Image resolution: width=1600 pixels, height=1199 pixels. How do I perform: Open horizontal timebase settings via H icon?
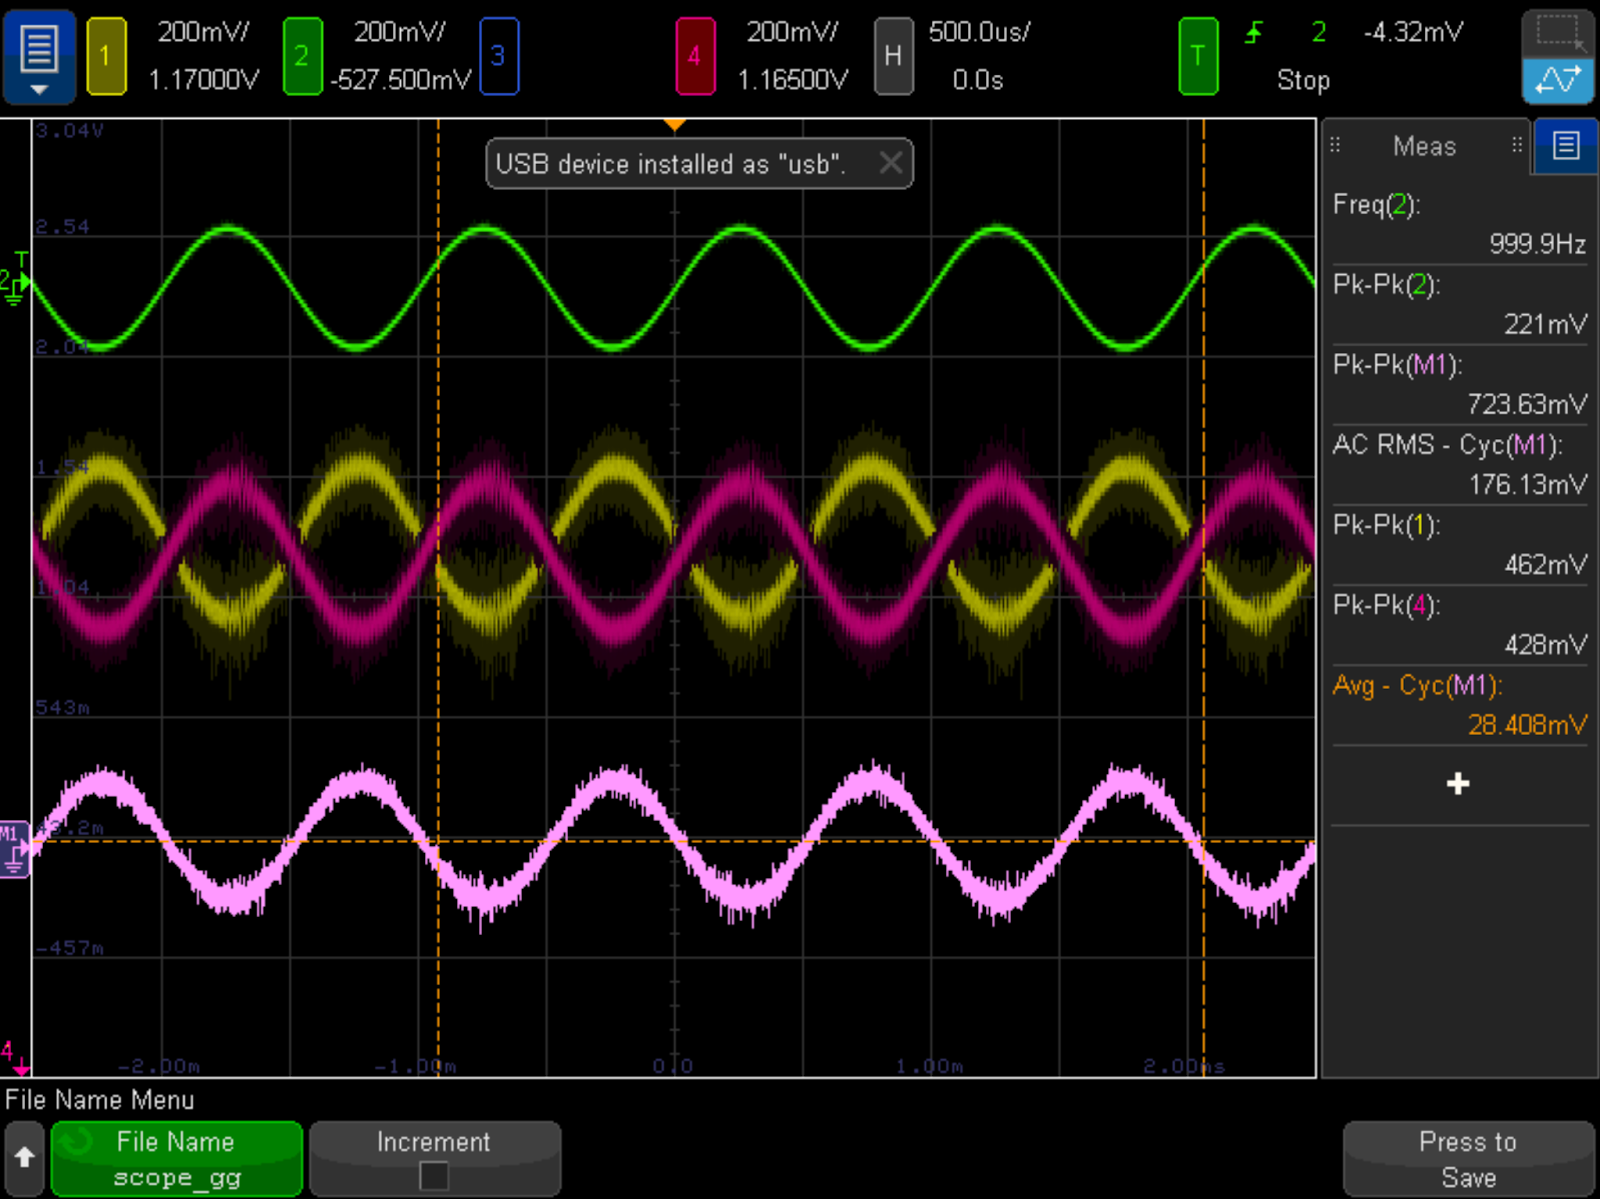pyautogui.click(x=893, y=55)
